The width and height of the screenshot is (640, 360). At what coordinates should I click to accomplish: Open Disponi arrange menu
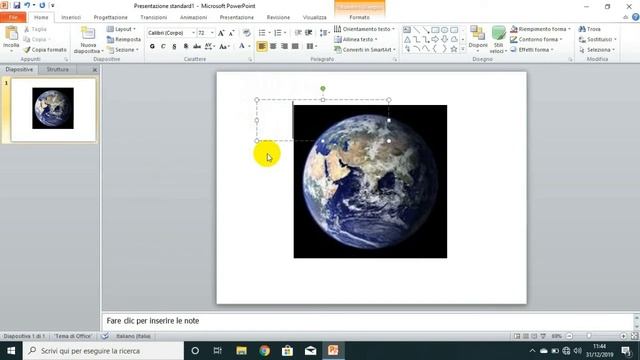pyautogui.click(x=478, y=39)
